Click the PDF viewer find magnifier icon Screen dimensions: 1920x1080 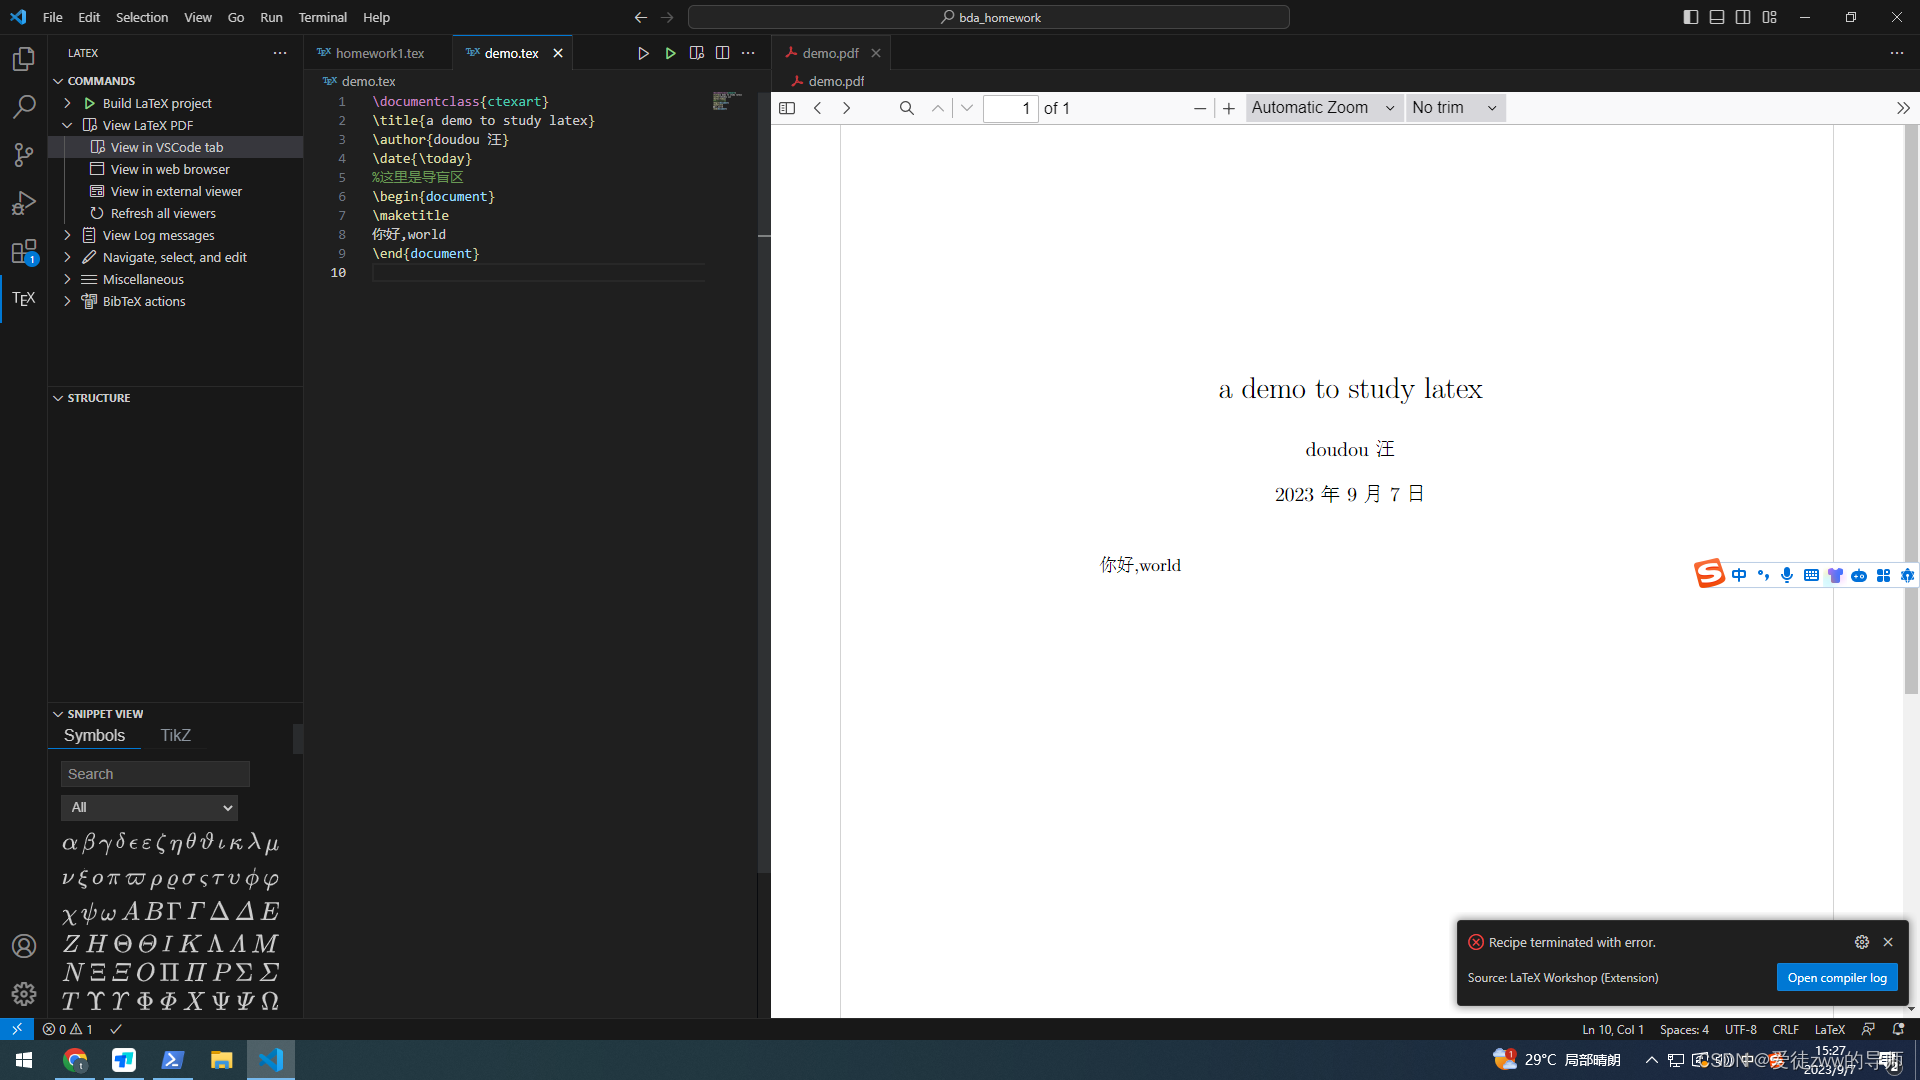coord(906,108)
